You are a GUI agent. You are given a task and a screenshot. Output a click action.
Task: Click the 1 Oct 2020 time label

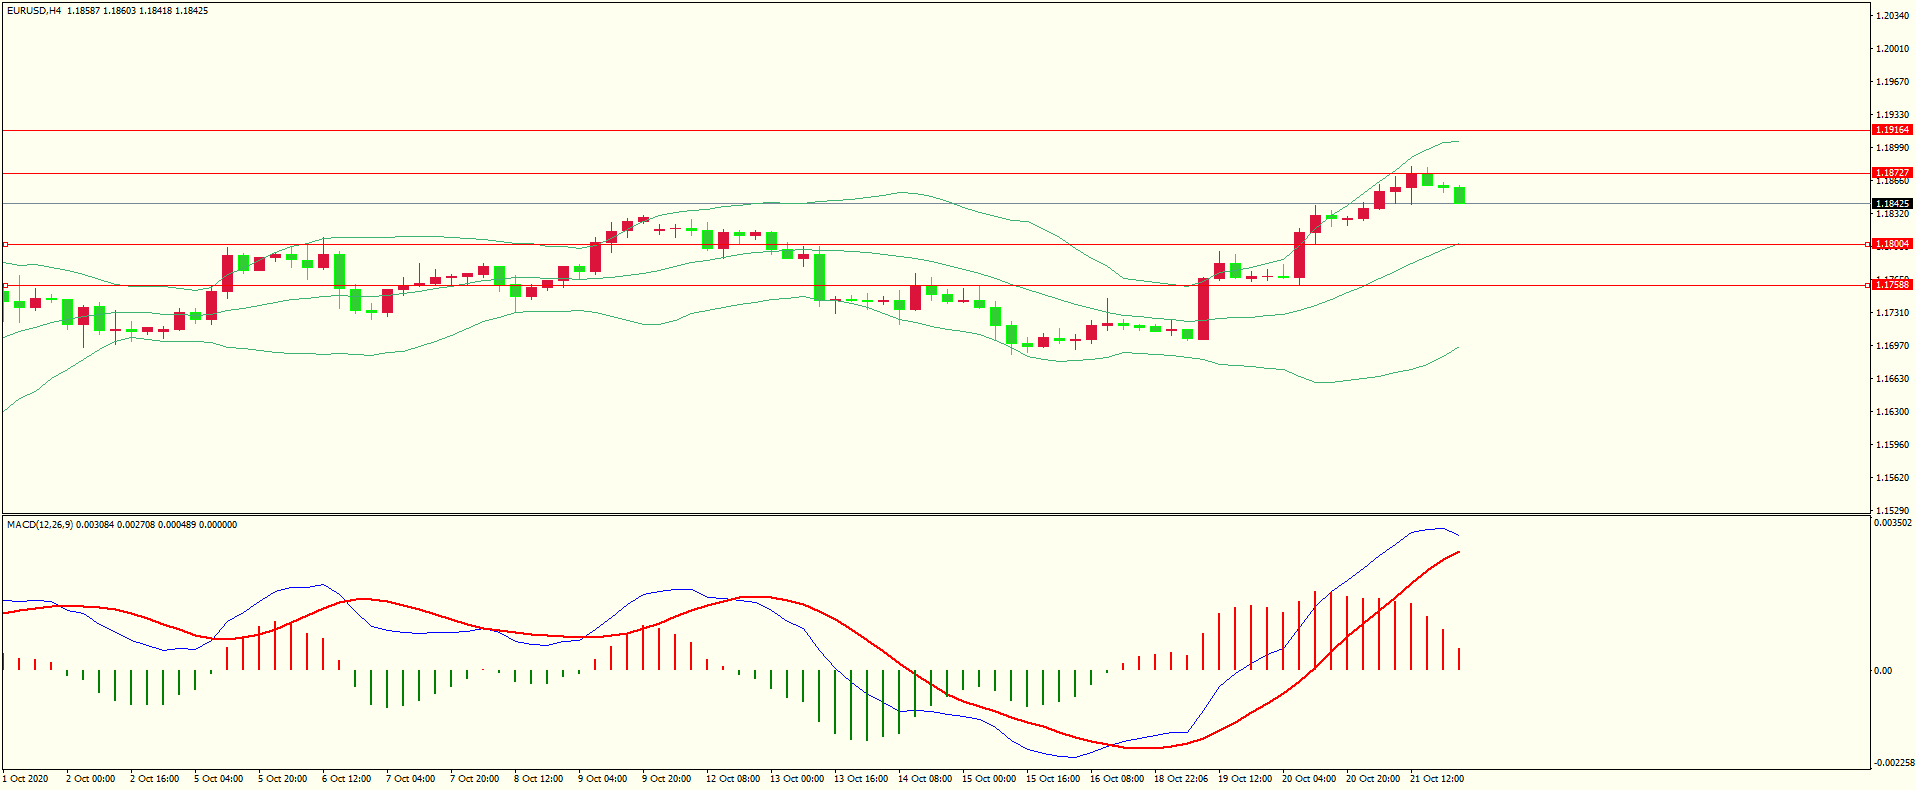pyautogui.click(x=27, y=779)
